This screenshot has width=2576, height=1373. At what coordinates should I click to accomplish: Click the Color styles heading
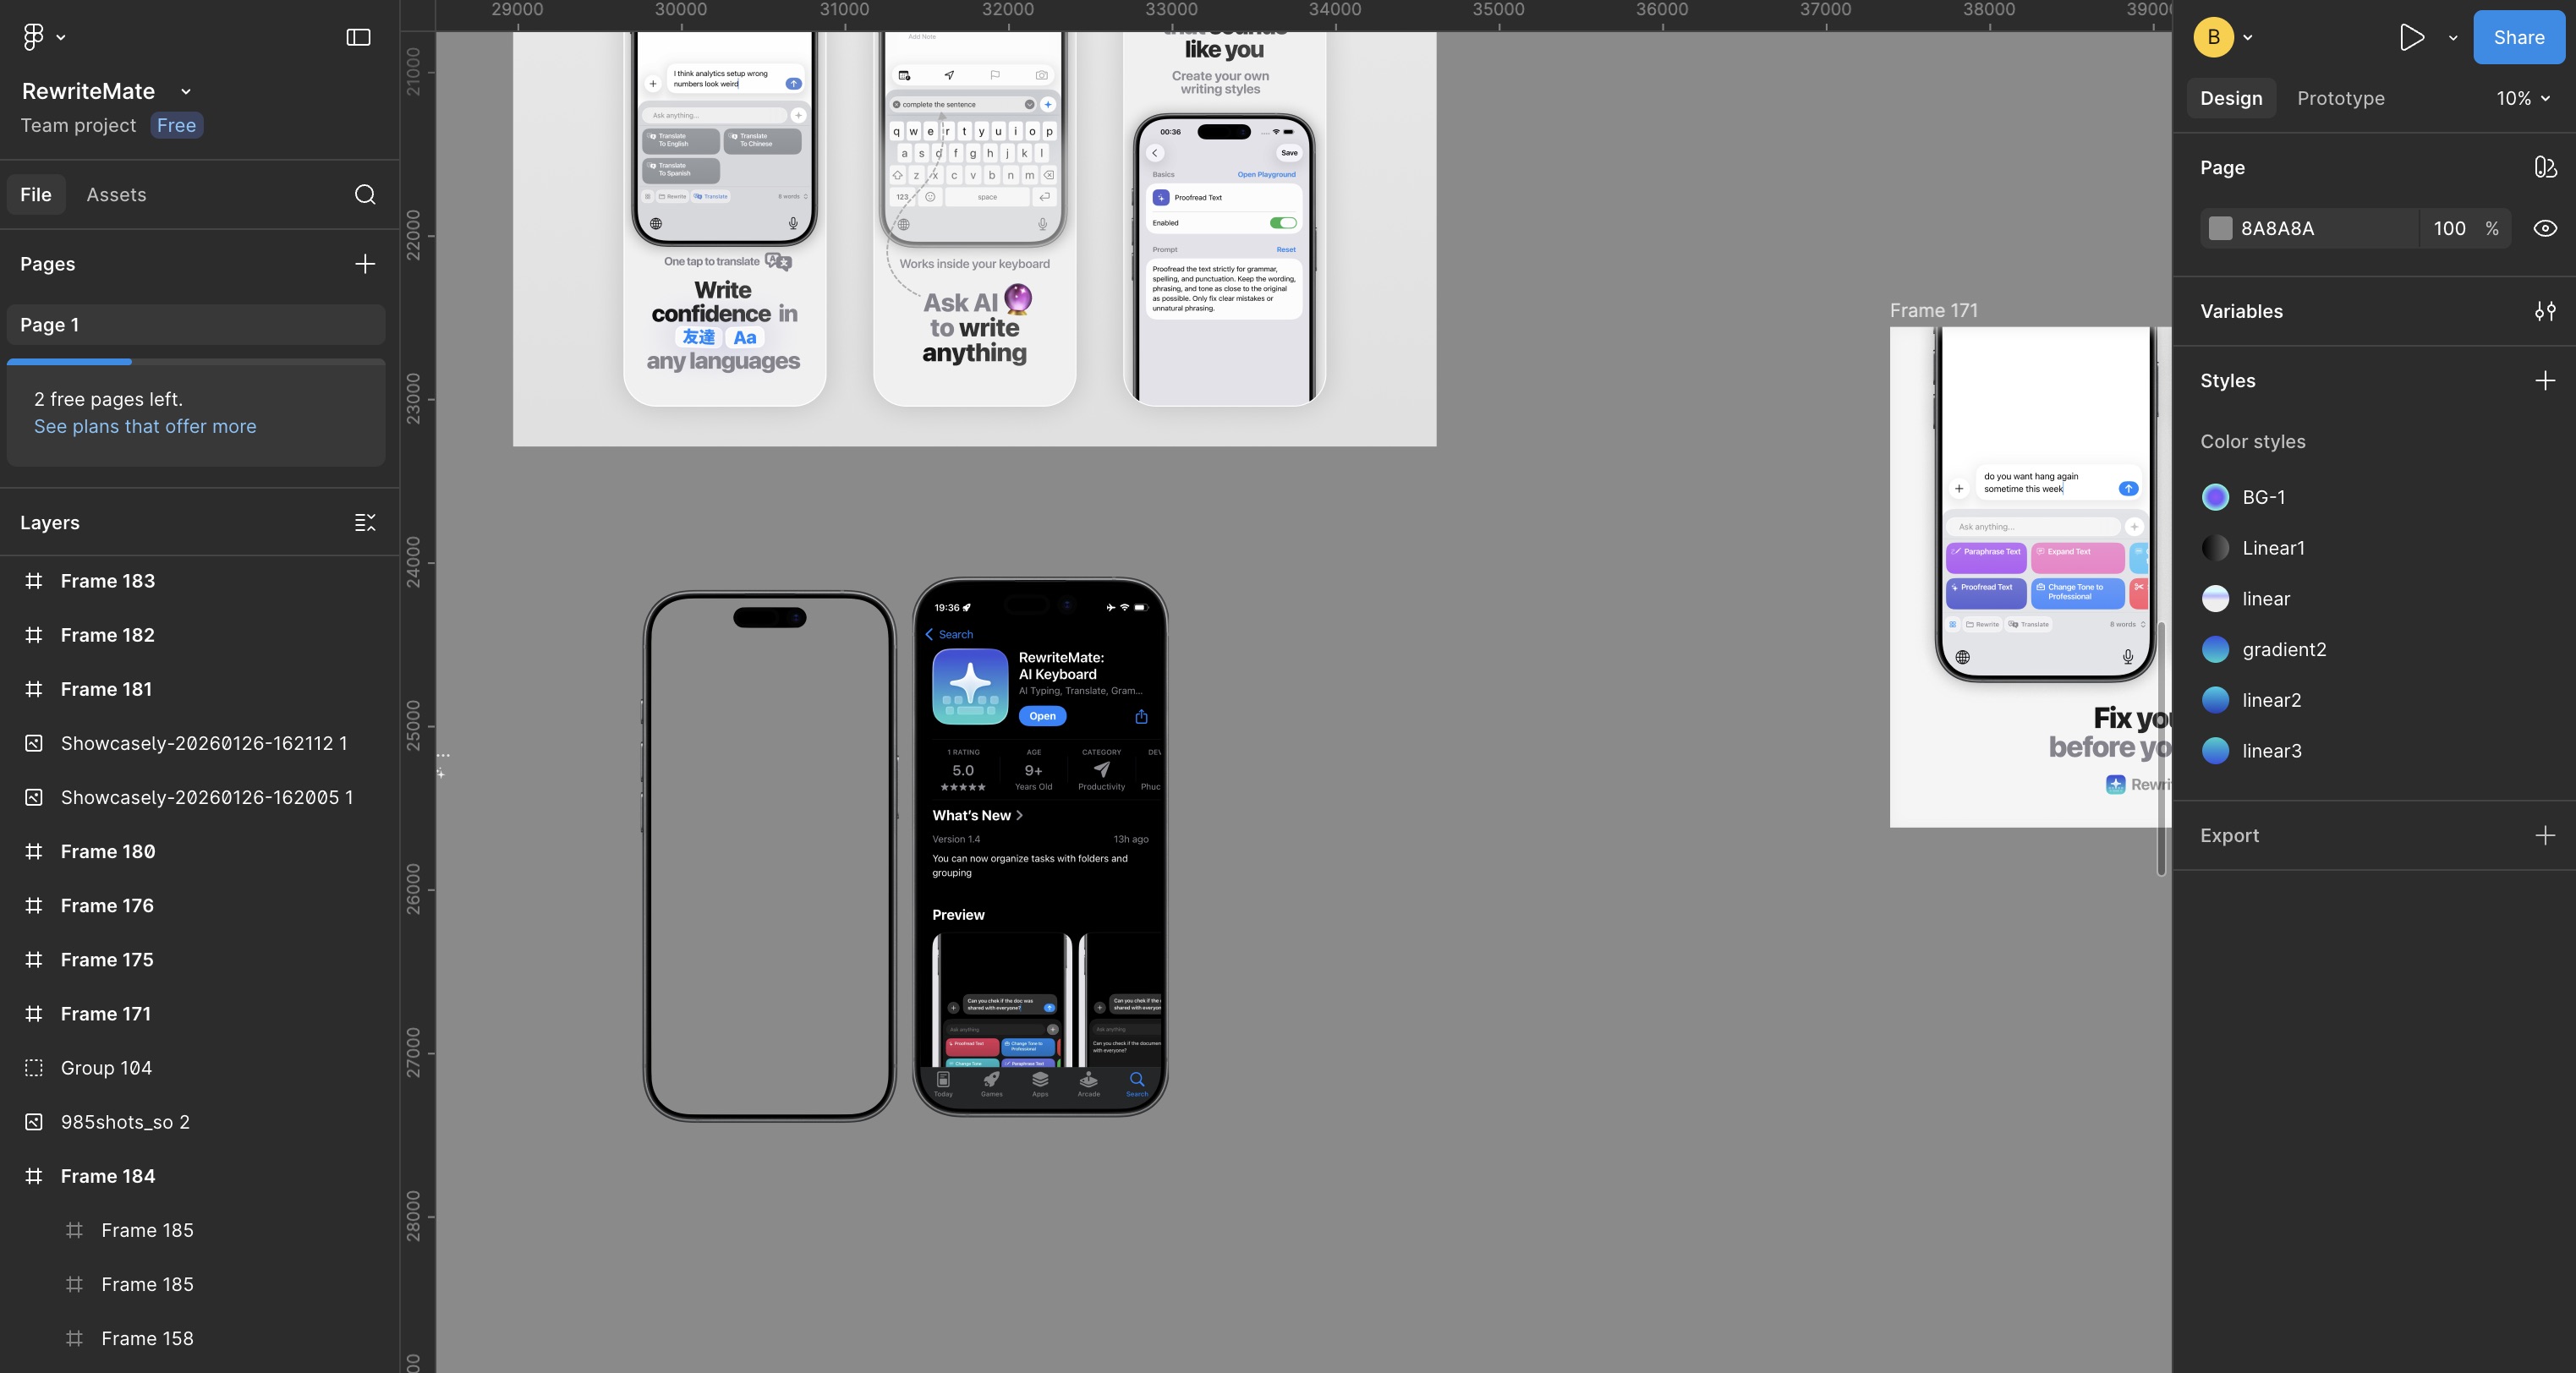(x=2252, y=442)
